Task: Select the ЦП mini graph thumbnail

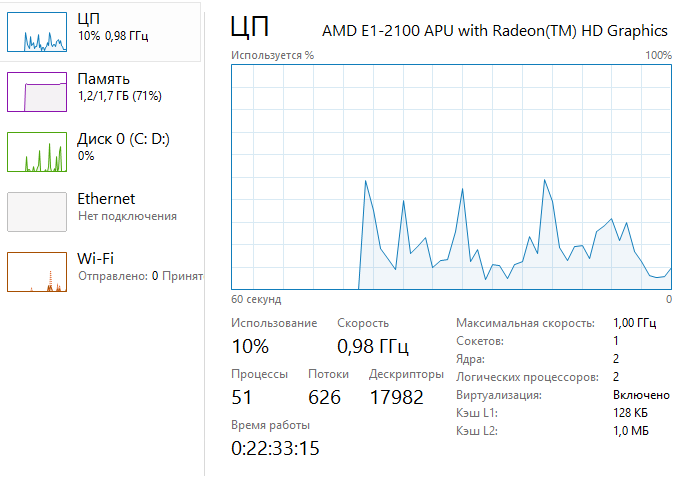Action: click(x=37, y=32)
